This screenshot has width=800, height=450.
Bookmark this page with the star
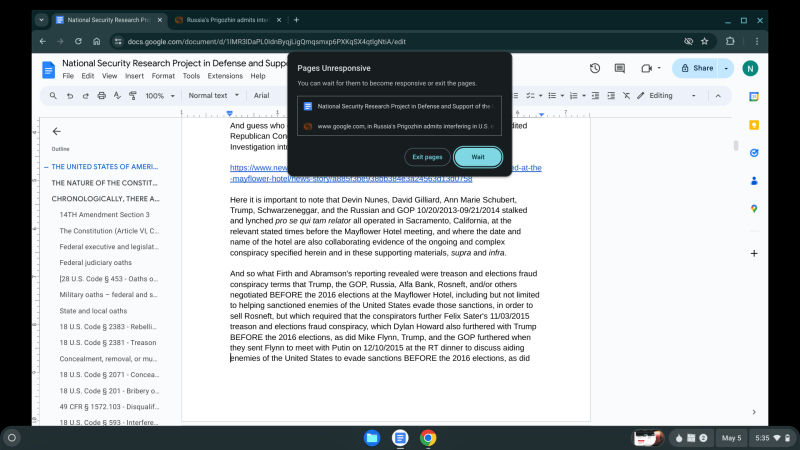point(705,41)
